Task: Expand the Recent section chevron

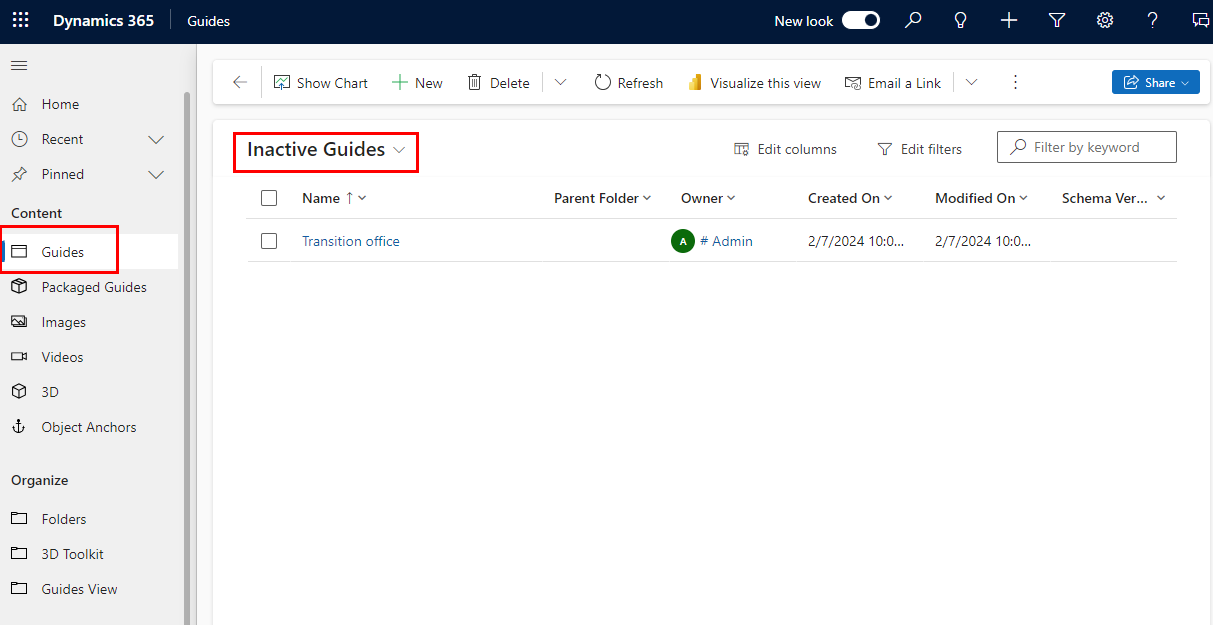Action: pos(156,139)
